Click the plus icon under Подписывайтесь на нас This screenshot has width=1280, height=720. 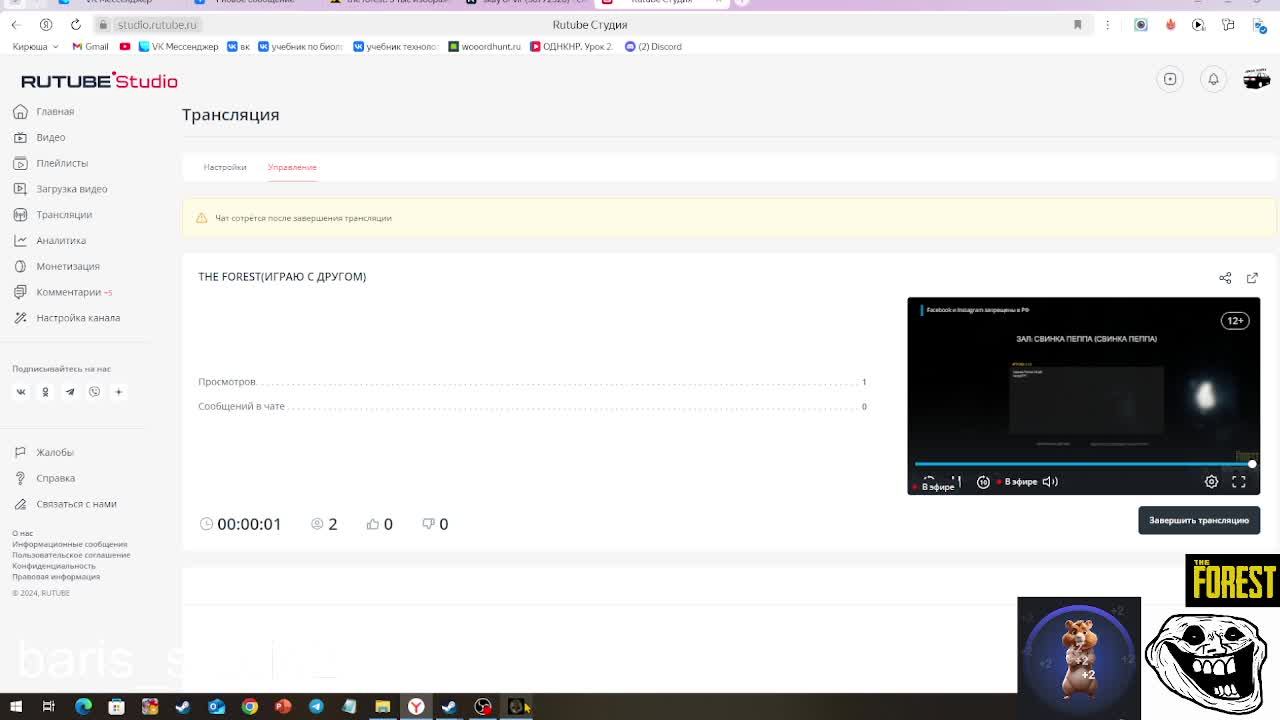point(118,392)
